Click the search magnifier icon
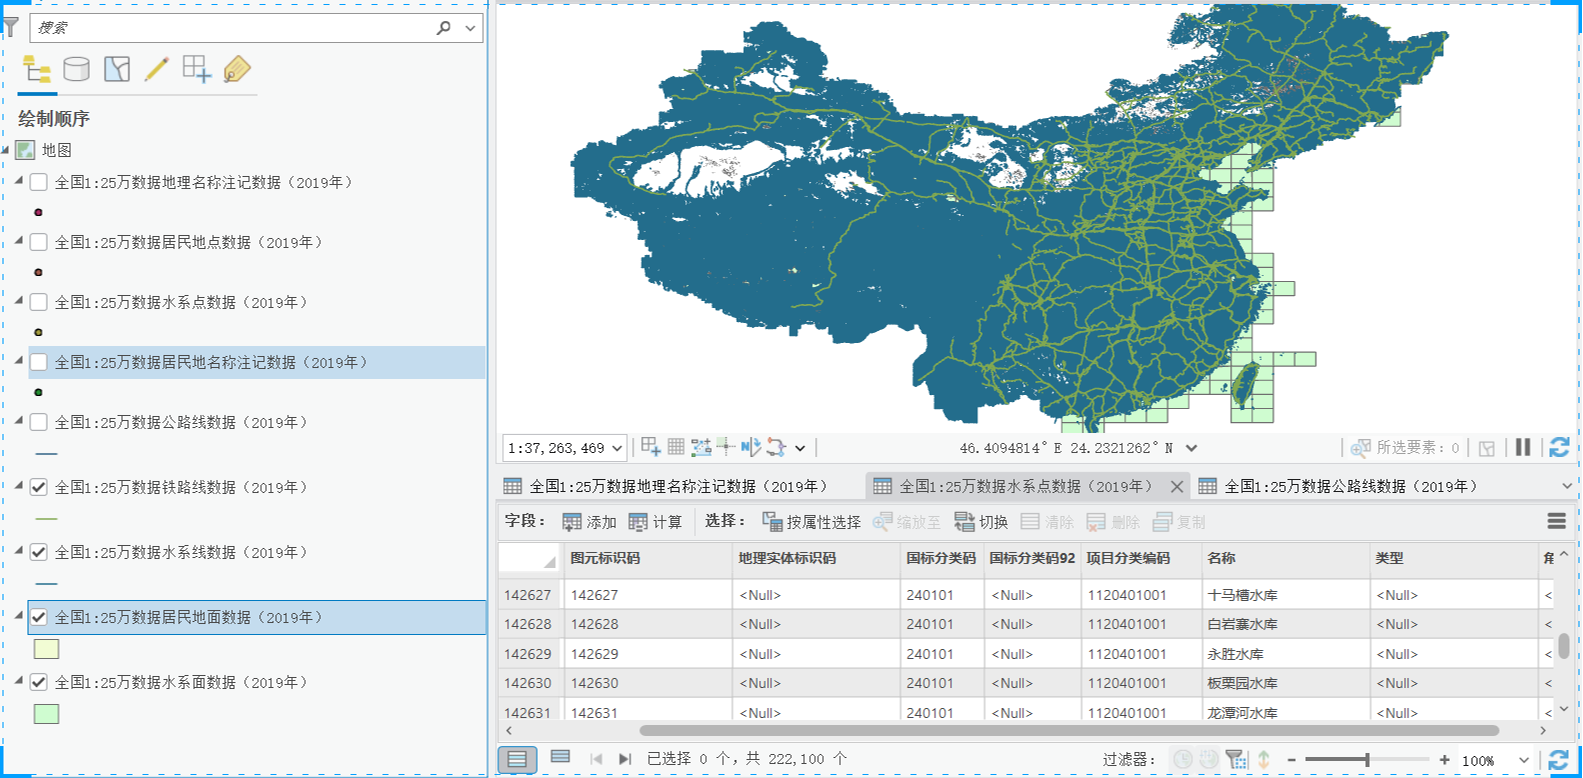The width and height of the screenshot is (1583, 778). 444,28
